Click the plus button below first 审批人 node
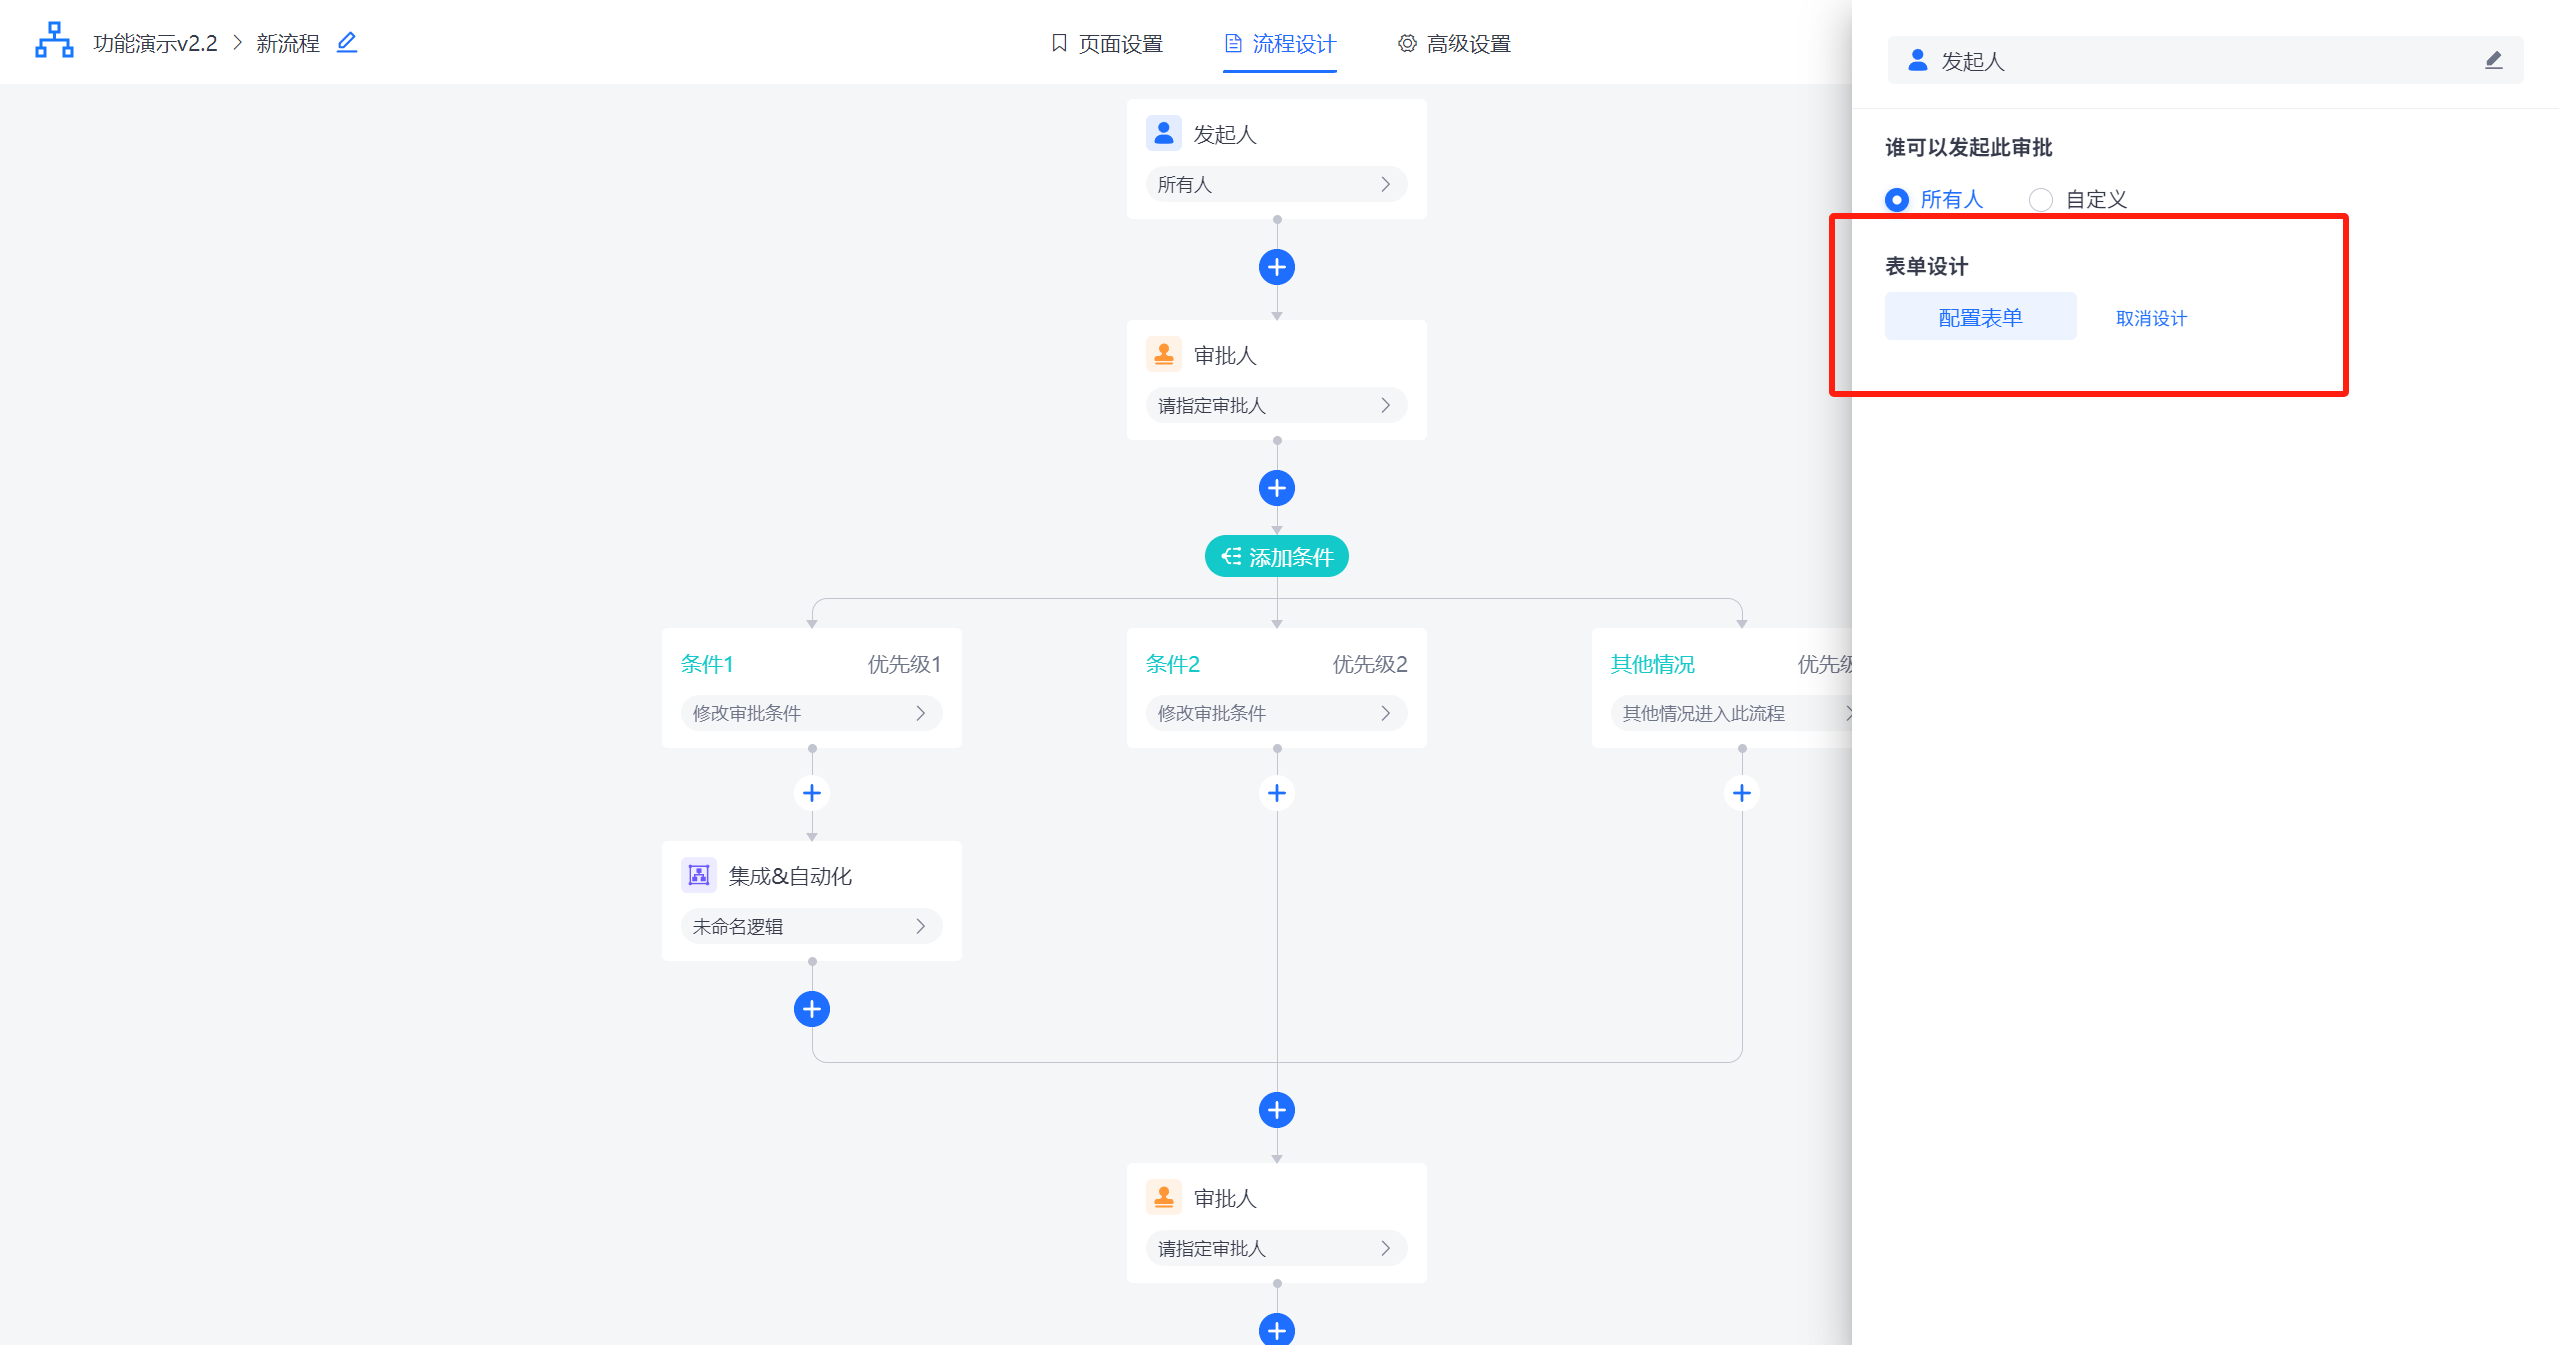2559x1345 pixels. [1276, 488]
